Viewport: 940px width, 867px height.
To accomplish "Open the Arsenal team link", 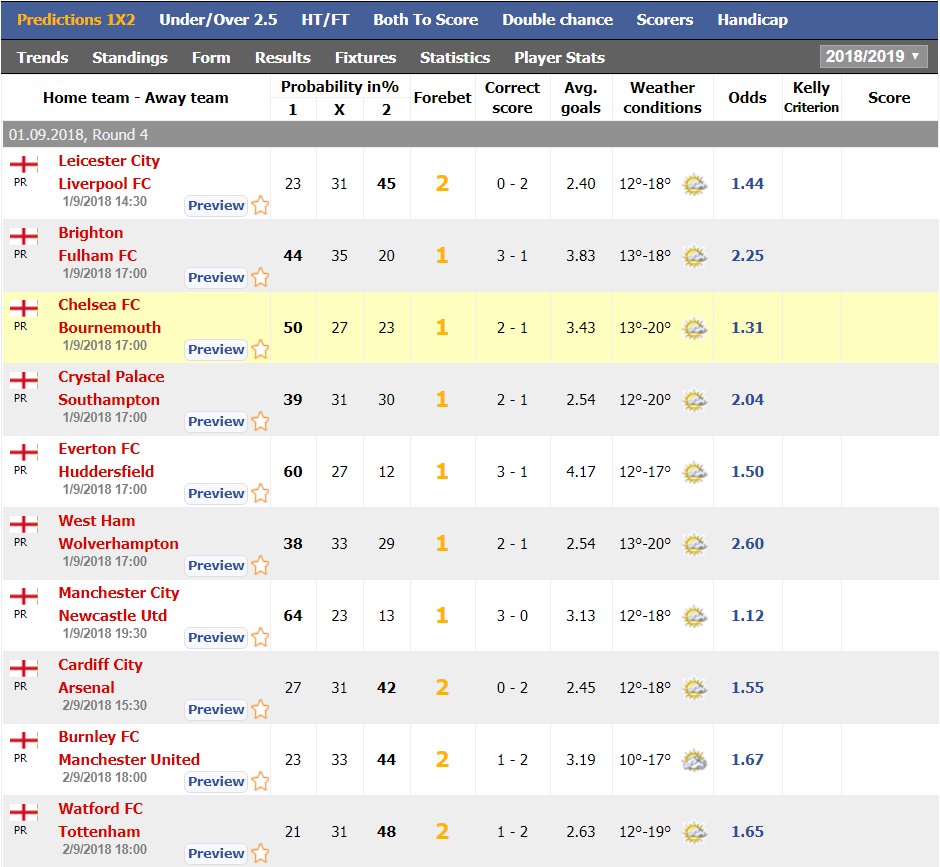I will pos(86,687).
